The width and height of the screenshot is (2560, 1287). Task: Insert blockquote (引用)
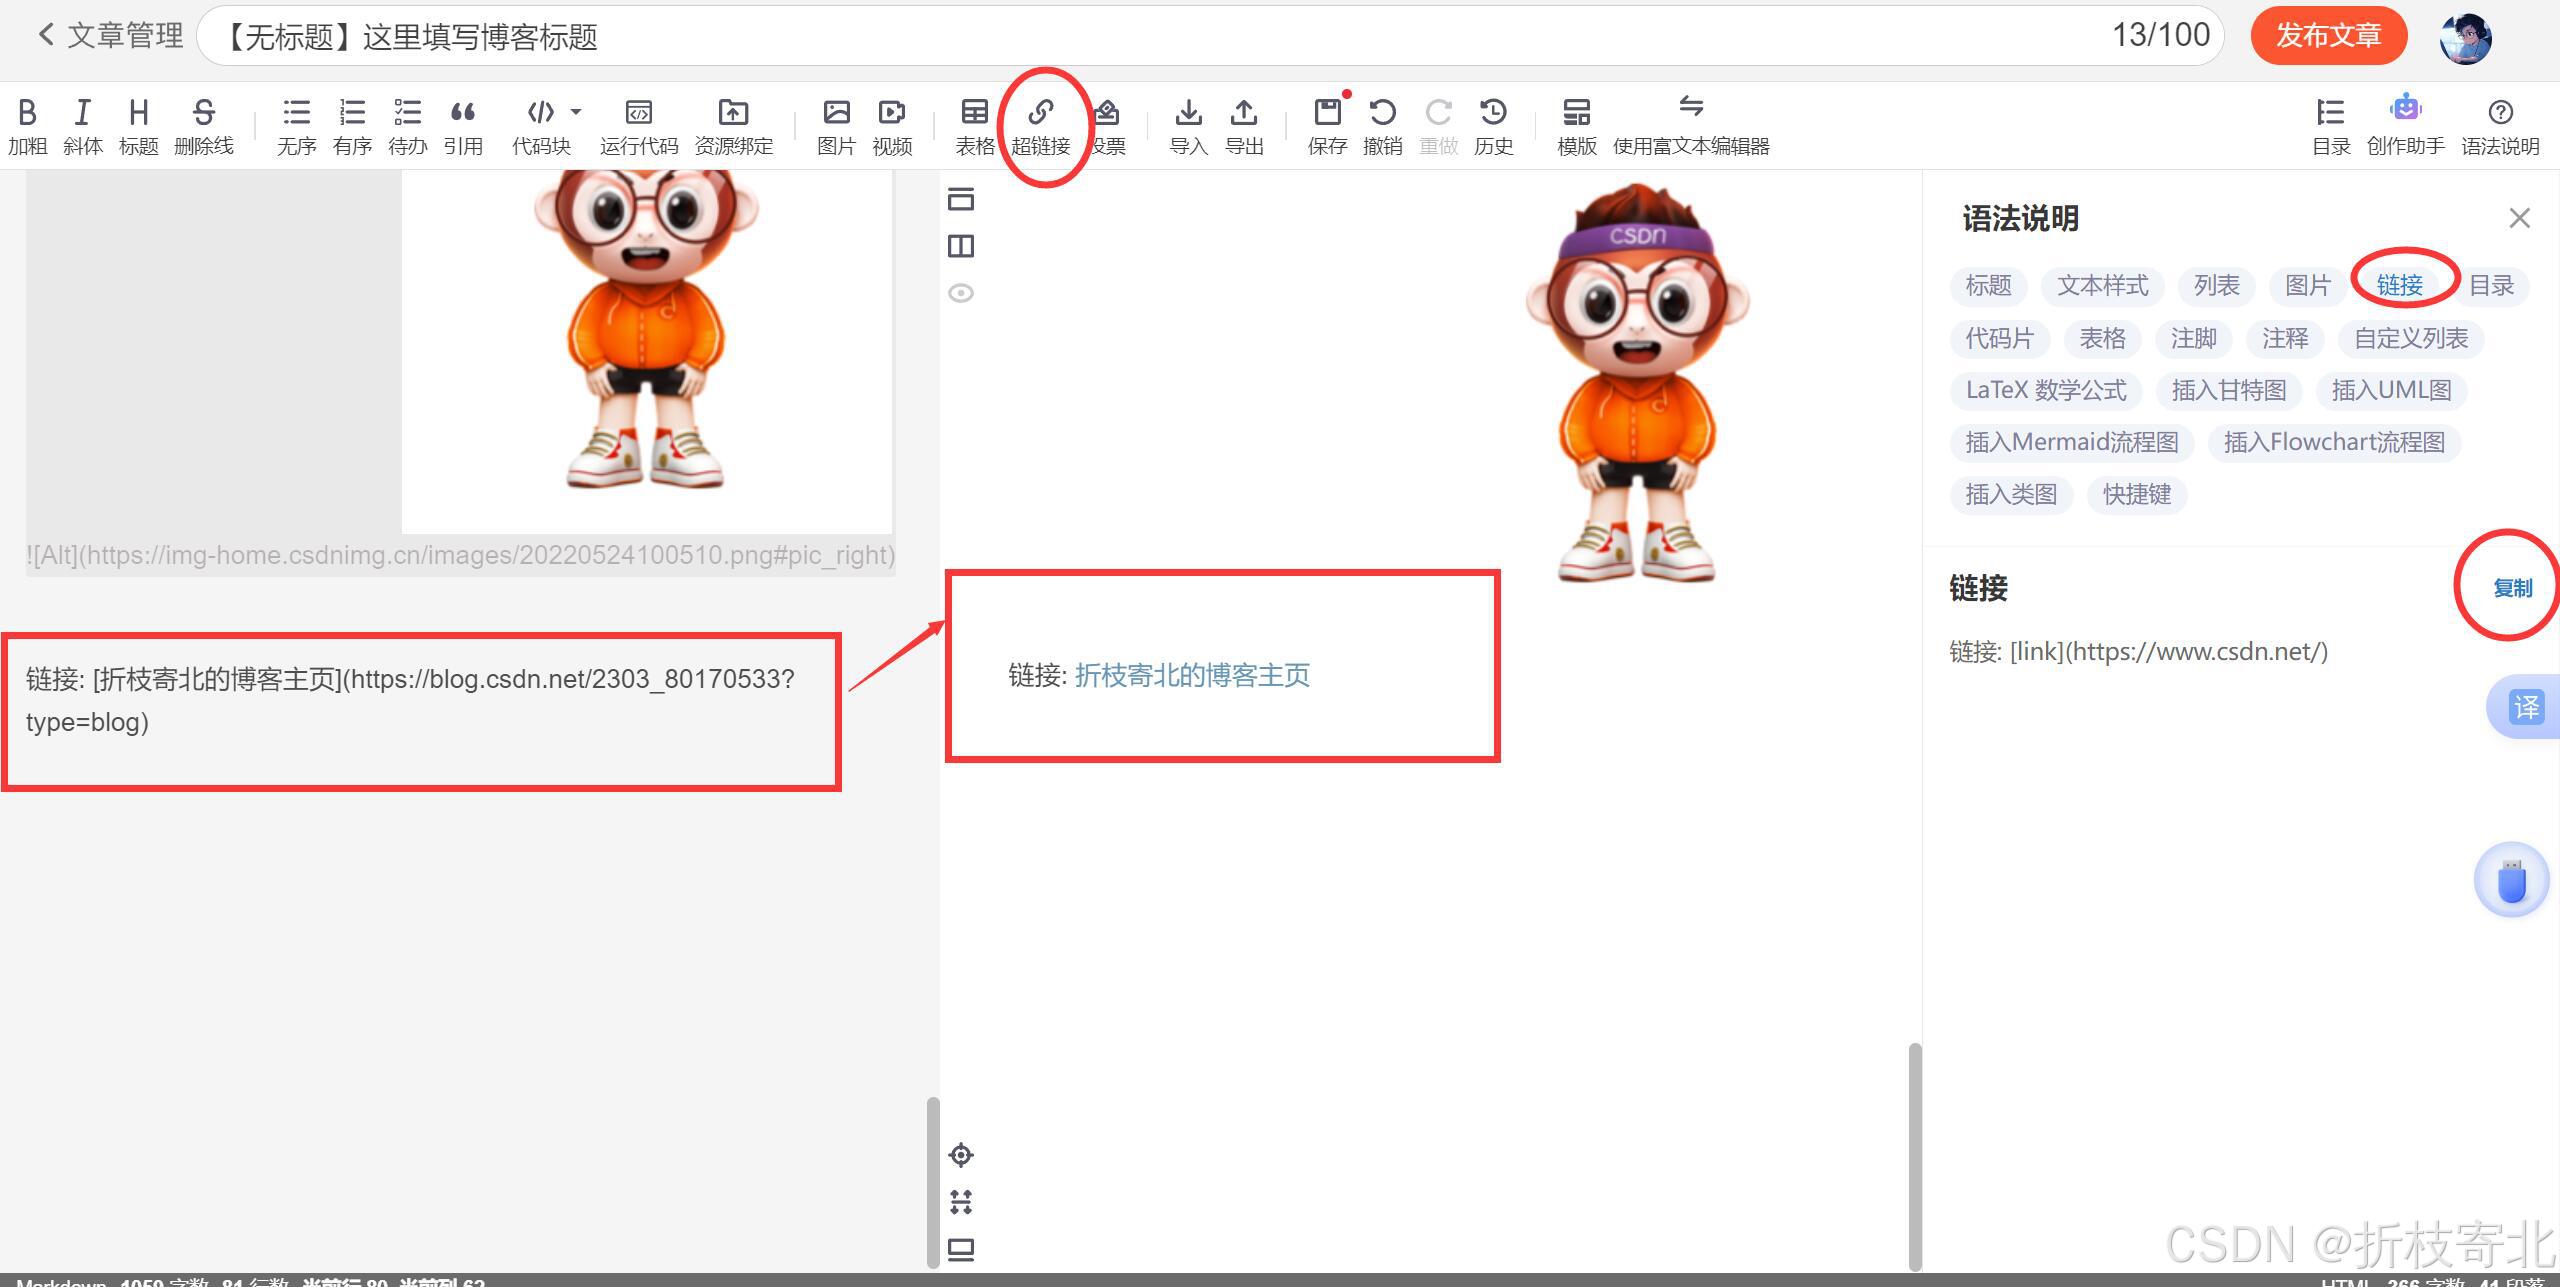[x=463, y=126]
